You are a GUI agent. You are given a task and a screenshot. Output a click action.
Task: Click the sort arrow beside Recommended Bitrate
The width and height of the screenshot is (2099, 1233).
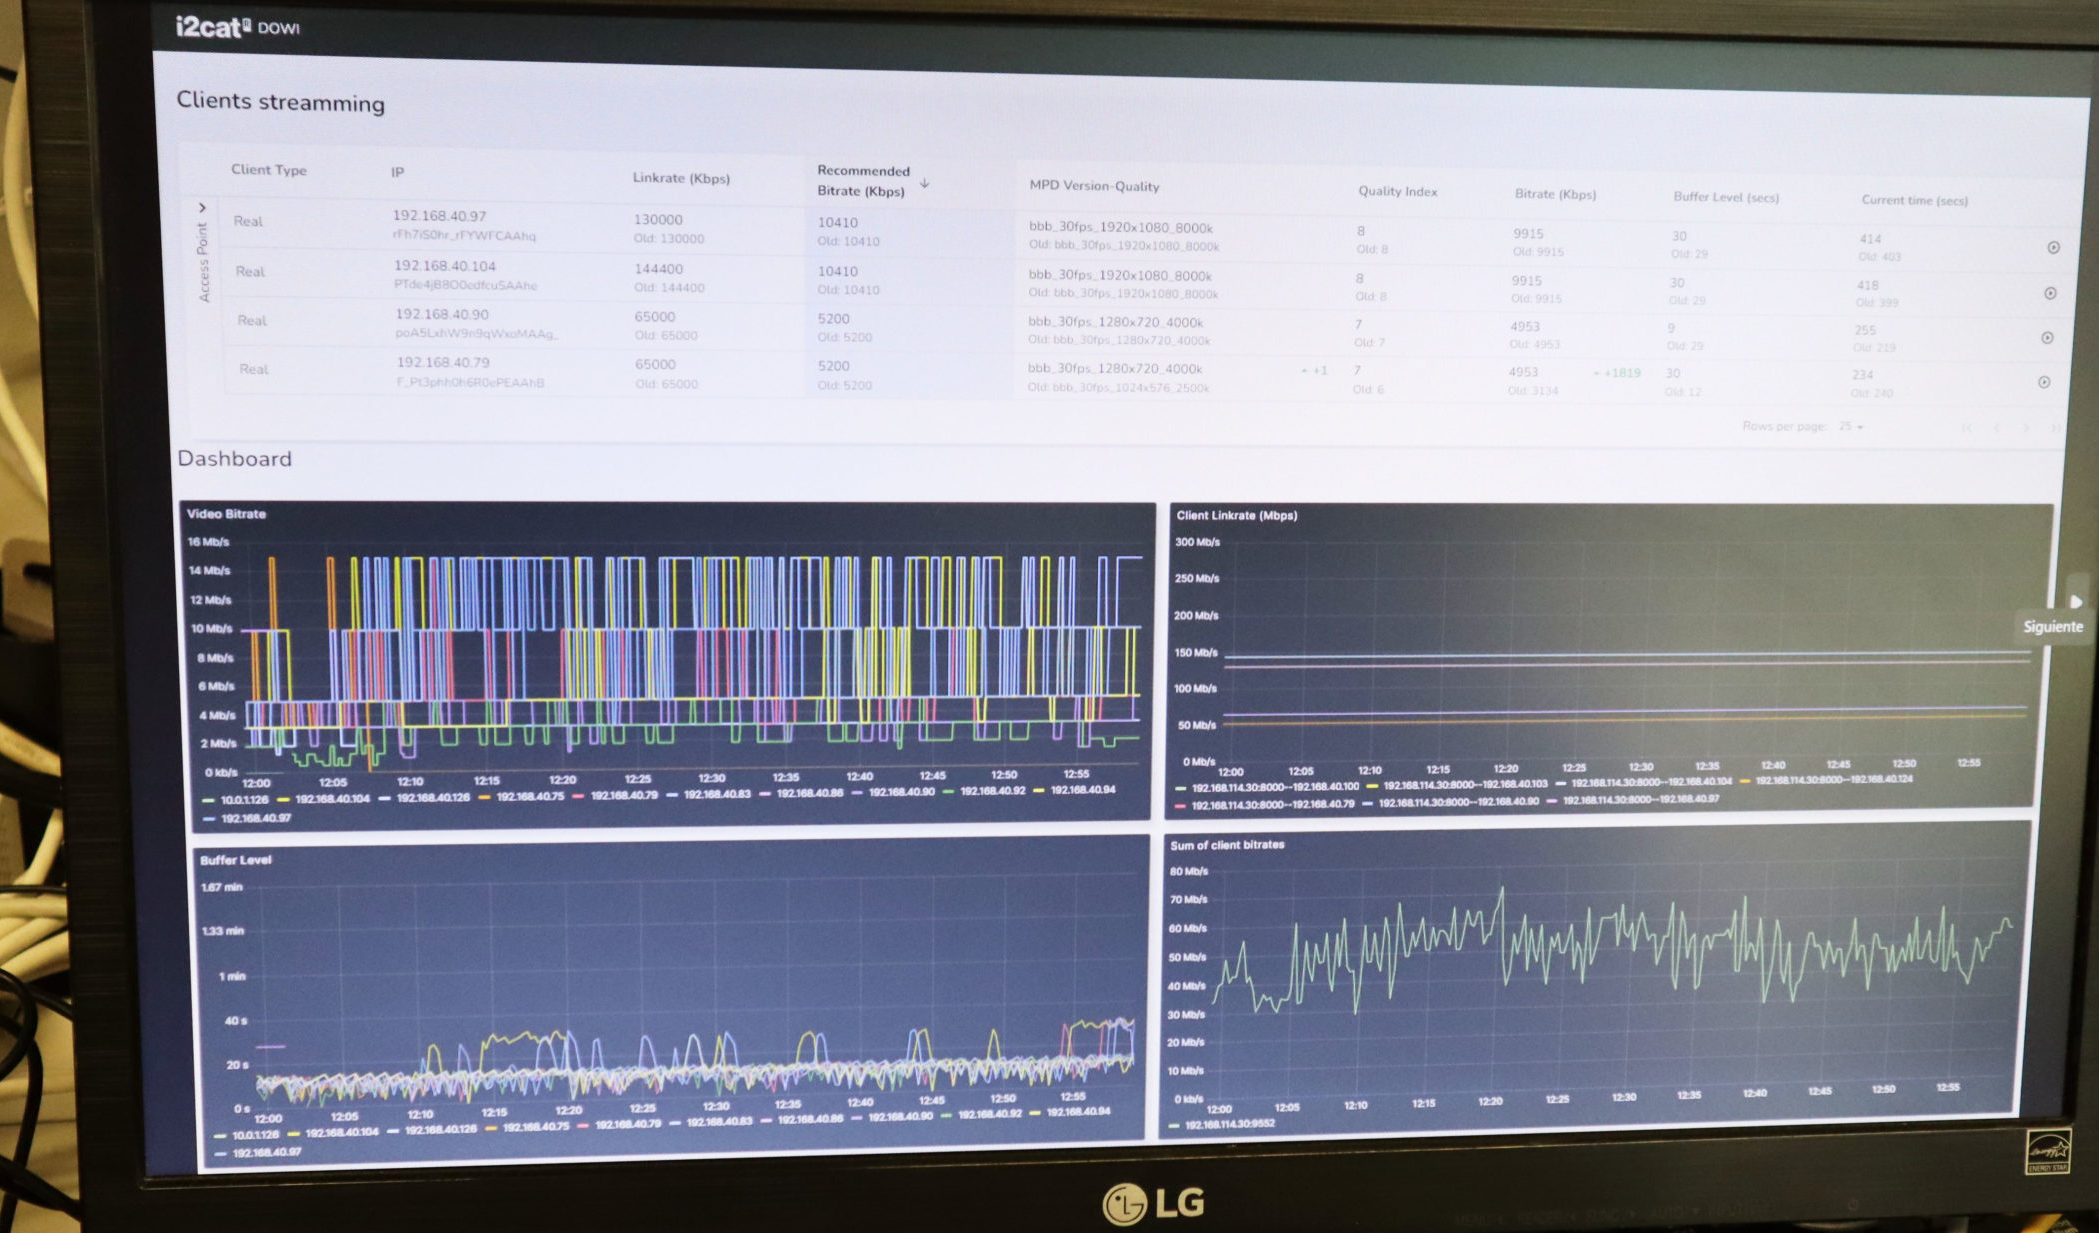[925, 183]
